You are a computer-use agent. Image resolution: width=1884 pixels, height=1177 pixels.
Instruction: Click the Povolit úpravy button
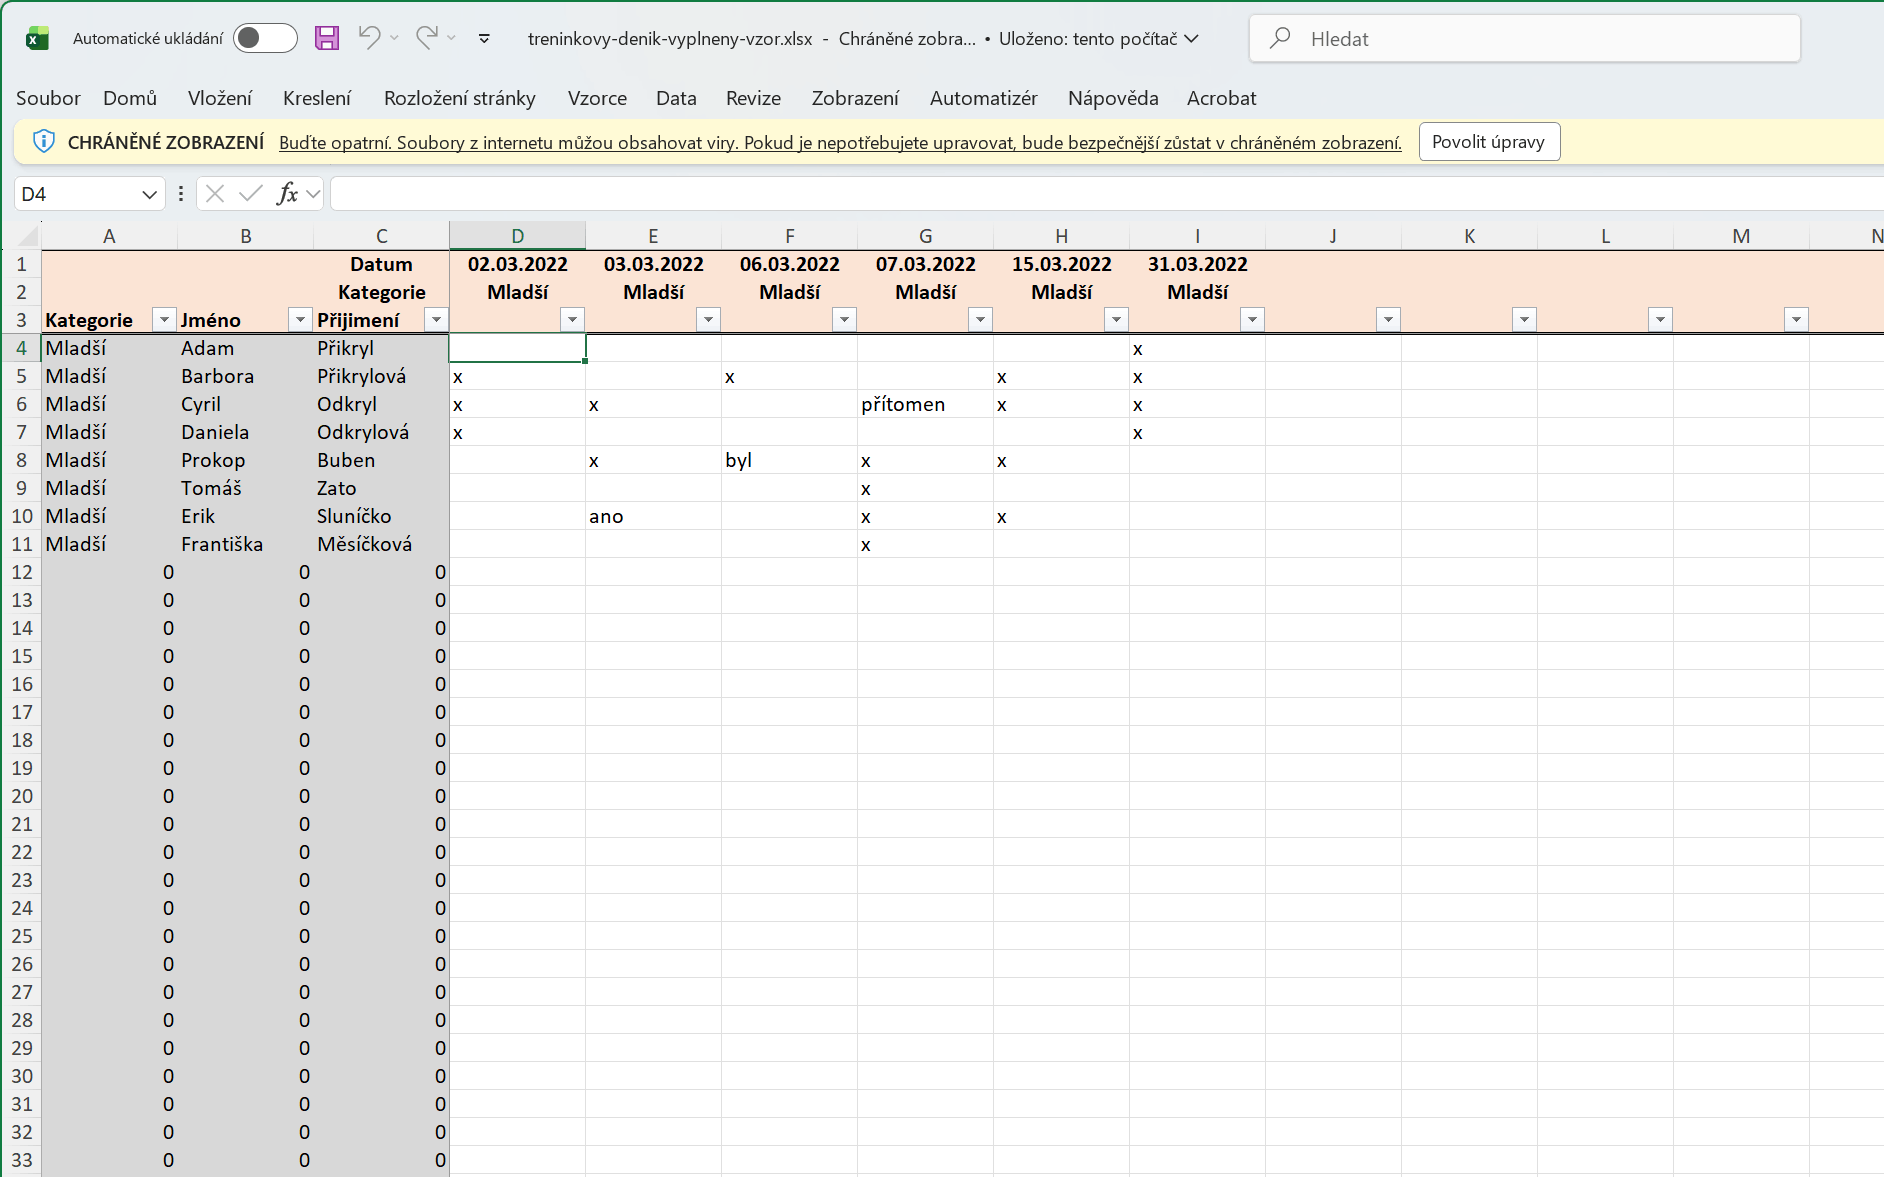point(1488,142)
